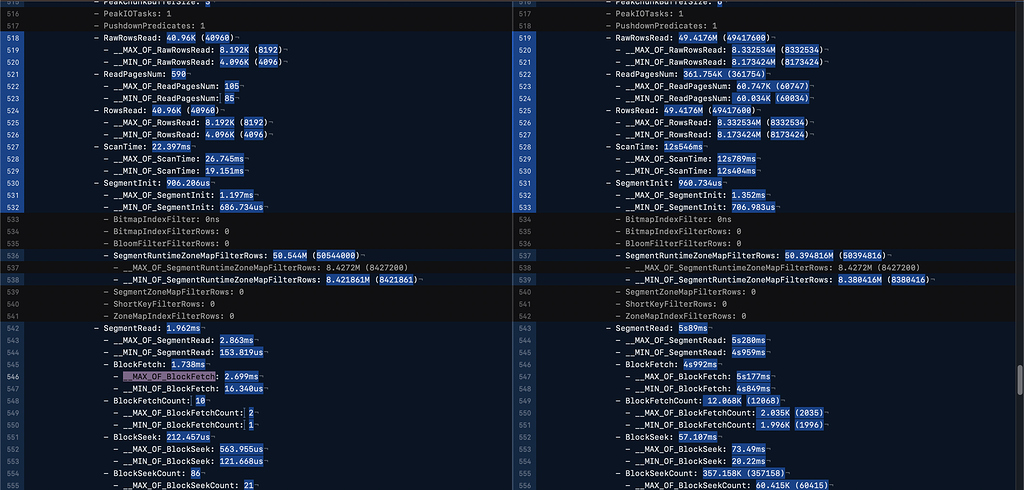The width and height of the screenshot is (1024, 490).
Task: Click __MAX_OF_SegmentRead value 5s280ms
Action: click(x=748, y=340)
